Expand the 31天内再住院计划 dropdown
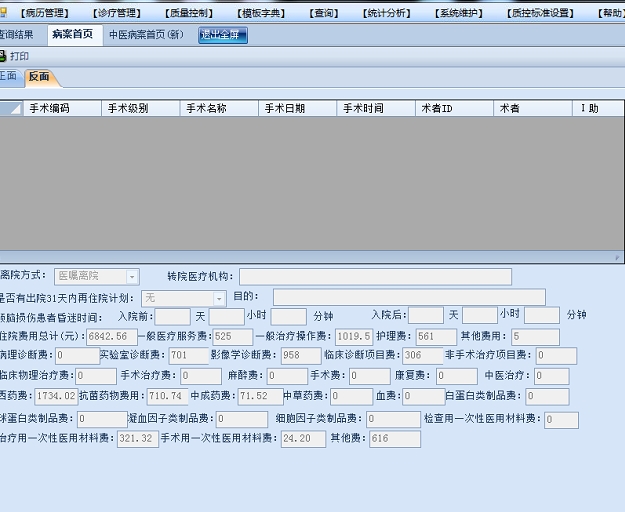 [219, 298]
